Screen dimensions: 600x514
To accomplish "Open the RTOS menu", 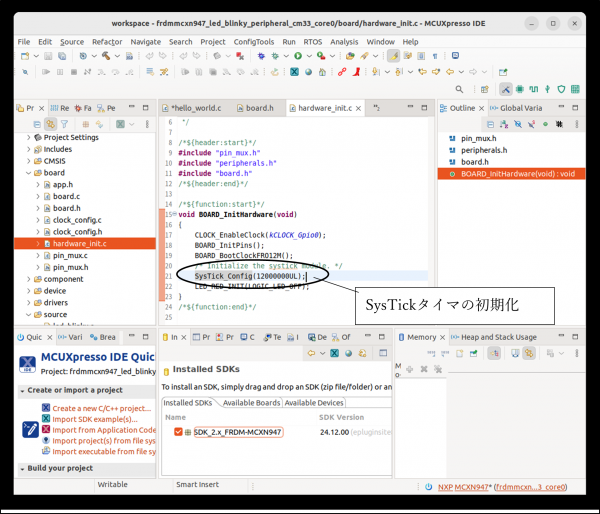I will coord(313,42).
